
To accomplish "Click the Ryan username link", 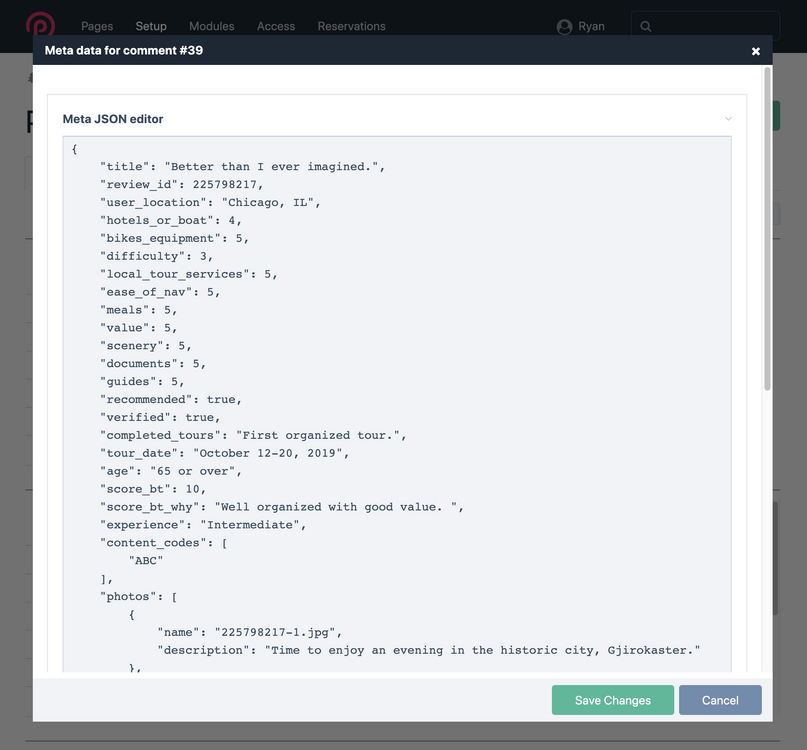I will pos(591,26).
